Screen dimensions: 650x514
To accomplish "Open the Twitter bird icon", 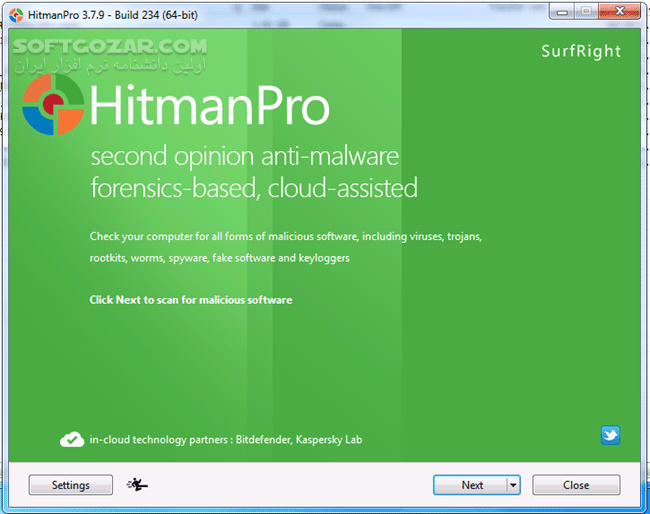I will point(610,435).
